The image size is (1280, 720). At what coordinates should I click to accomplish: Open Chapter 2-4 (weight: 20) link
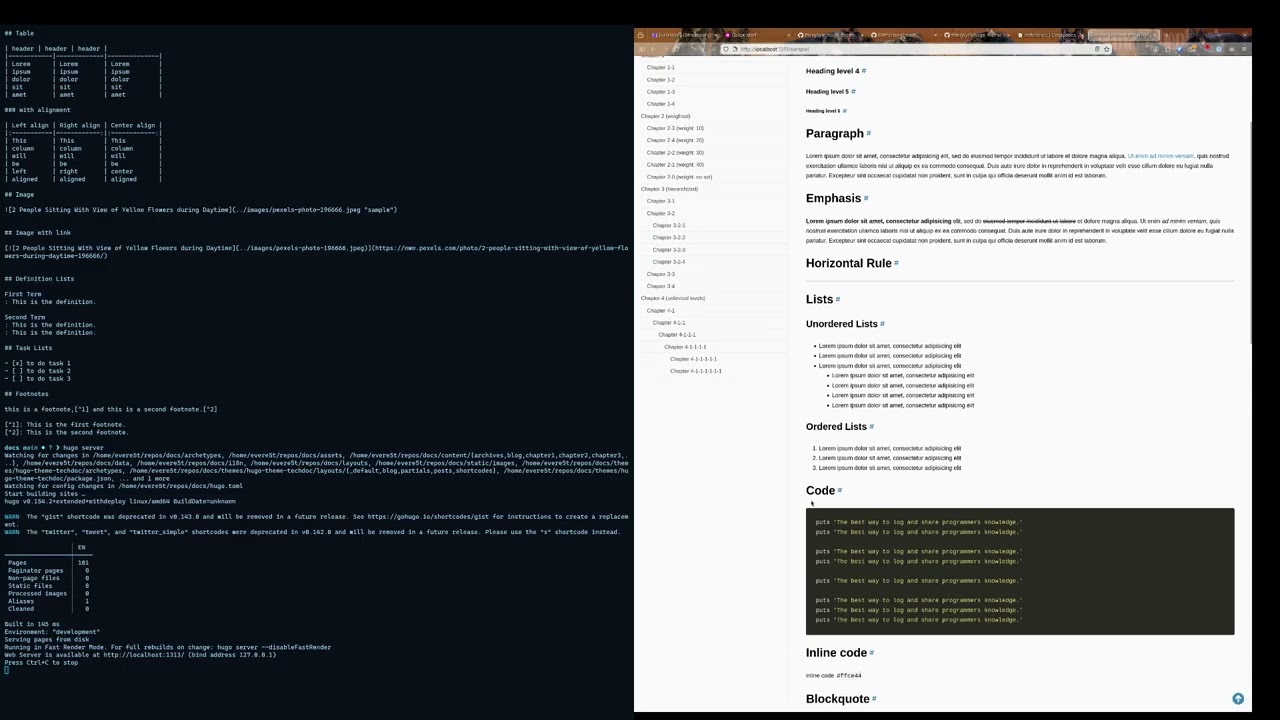tap(675, 140)
